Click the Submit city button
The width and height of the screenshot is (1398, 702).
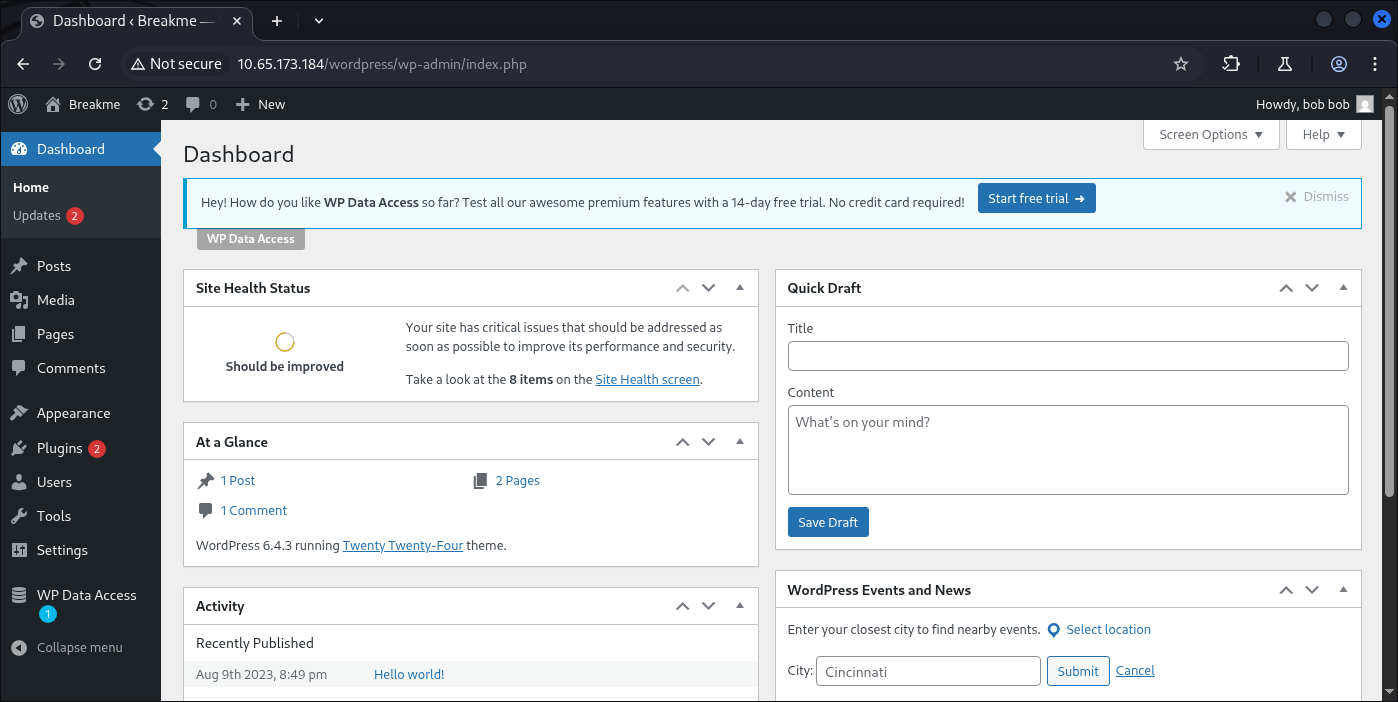coord(1078,671)
